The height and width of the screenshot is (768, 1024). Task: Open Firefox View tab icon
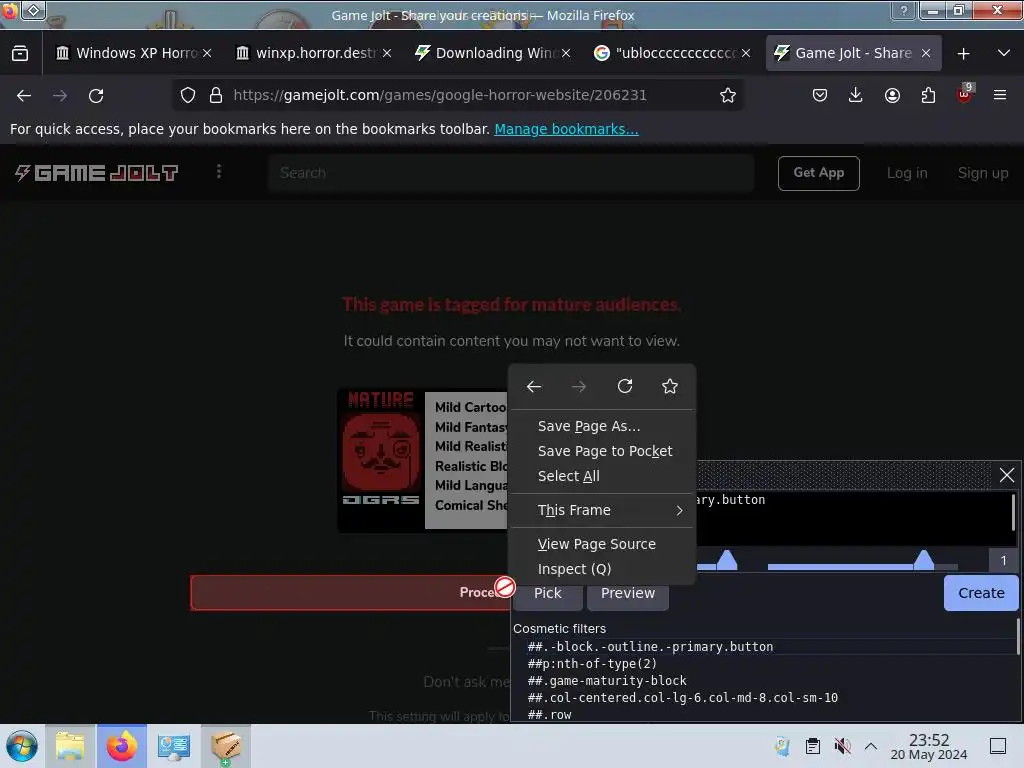[x=20, y=53]
